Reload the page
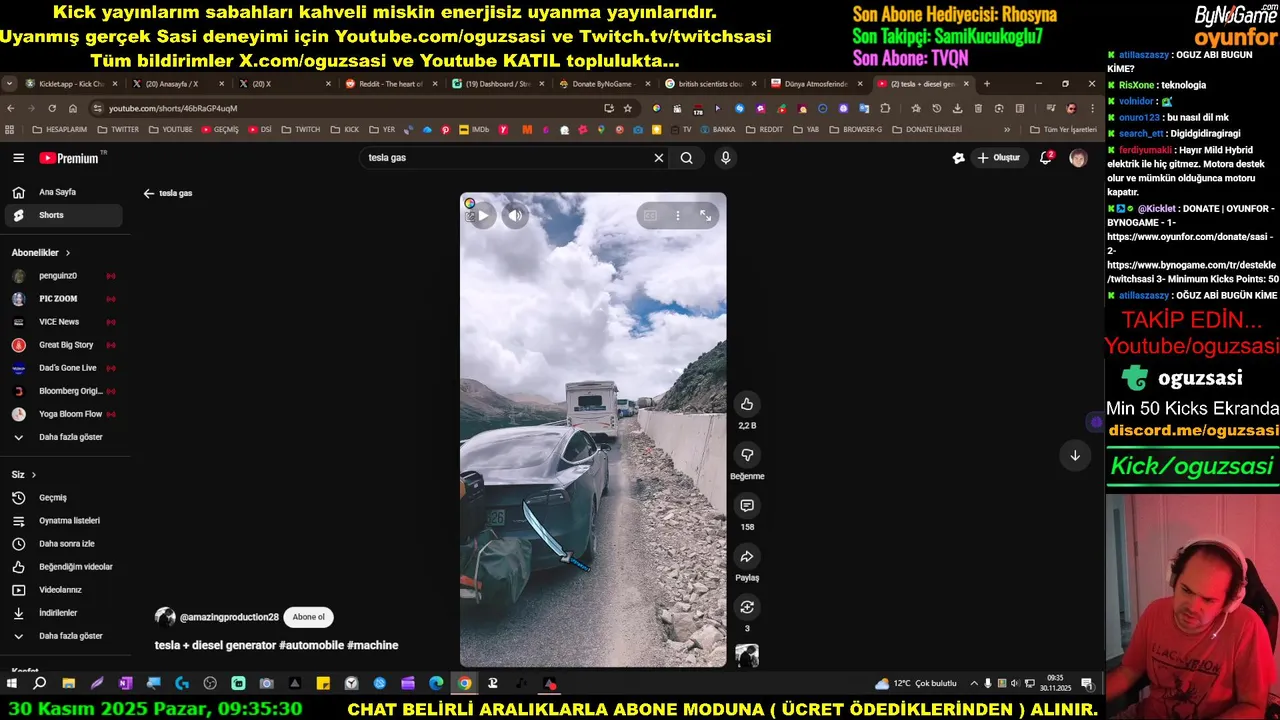This screenshot has width=1280, height=720. coord(52,108)
